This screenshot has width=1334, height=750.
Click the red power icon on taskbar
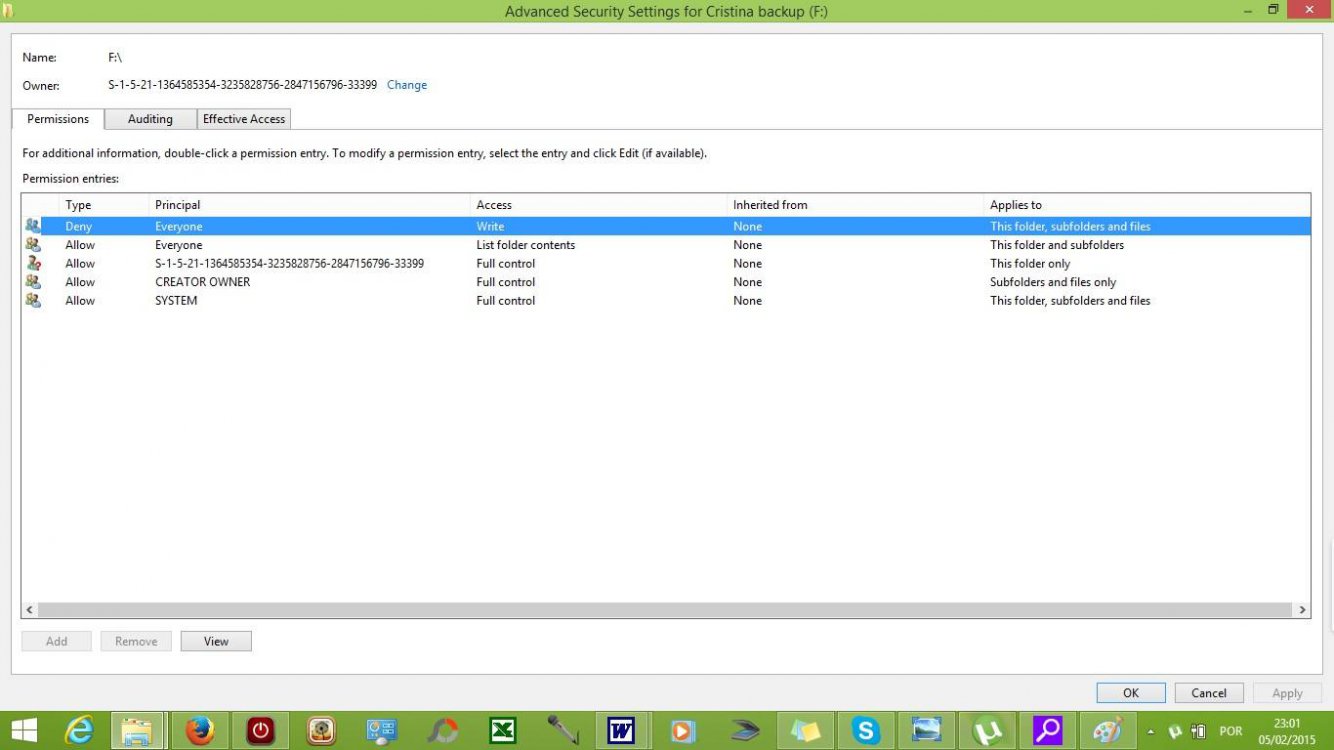coord(260,731)
